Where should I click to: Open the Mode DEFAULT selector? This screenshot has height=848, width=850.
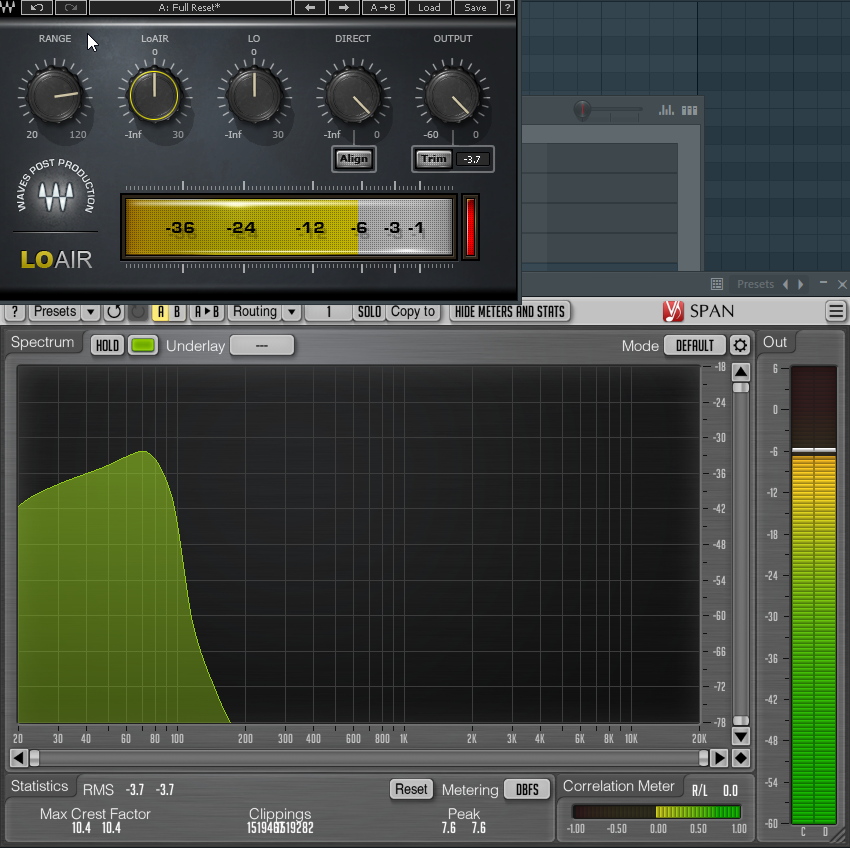tap(694, 345)
